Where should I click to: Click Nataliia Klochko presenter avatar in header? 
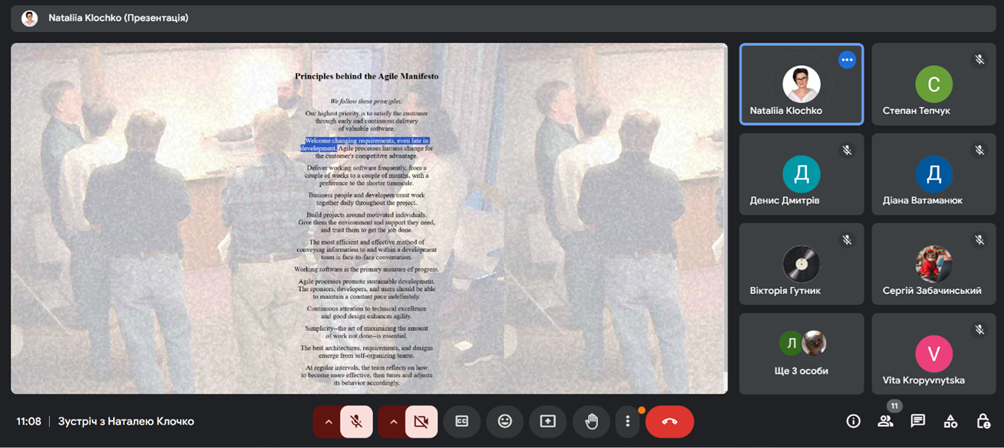pos(29,19)
